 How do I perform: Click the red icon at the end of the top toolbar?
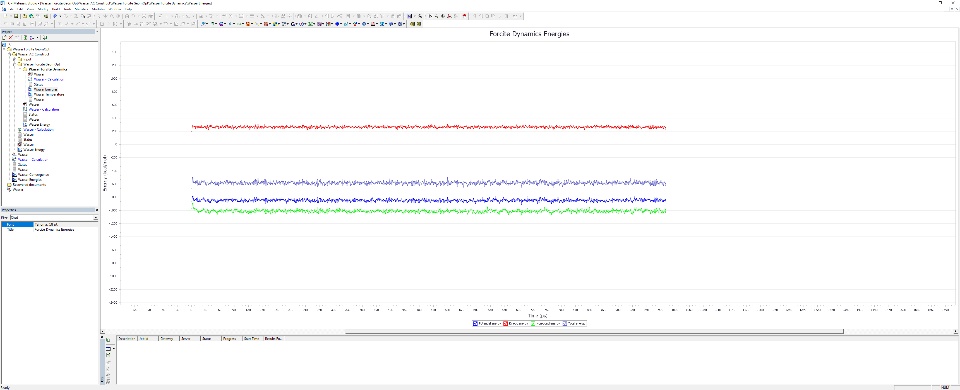click(464, 16)
